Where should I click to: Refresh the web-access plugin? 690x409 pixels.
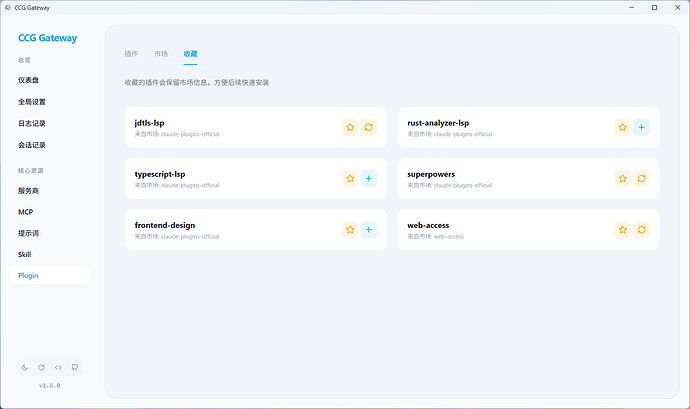pyautogui.click(x=642, y=229)
